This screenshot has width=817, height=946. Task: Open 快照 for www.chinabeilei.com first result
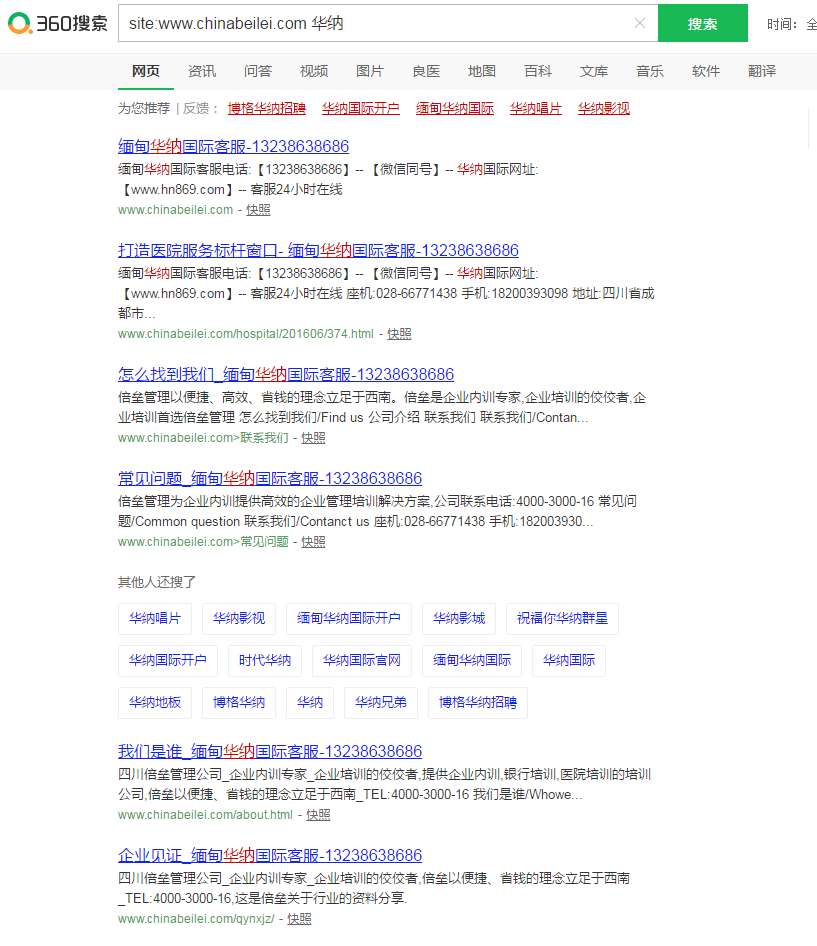coord(258,210)
